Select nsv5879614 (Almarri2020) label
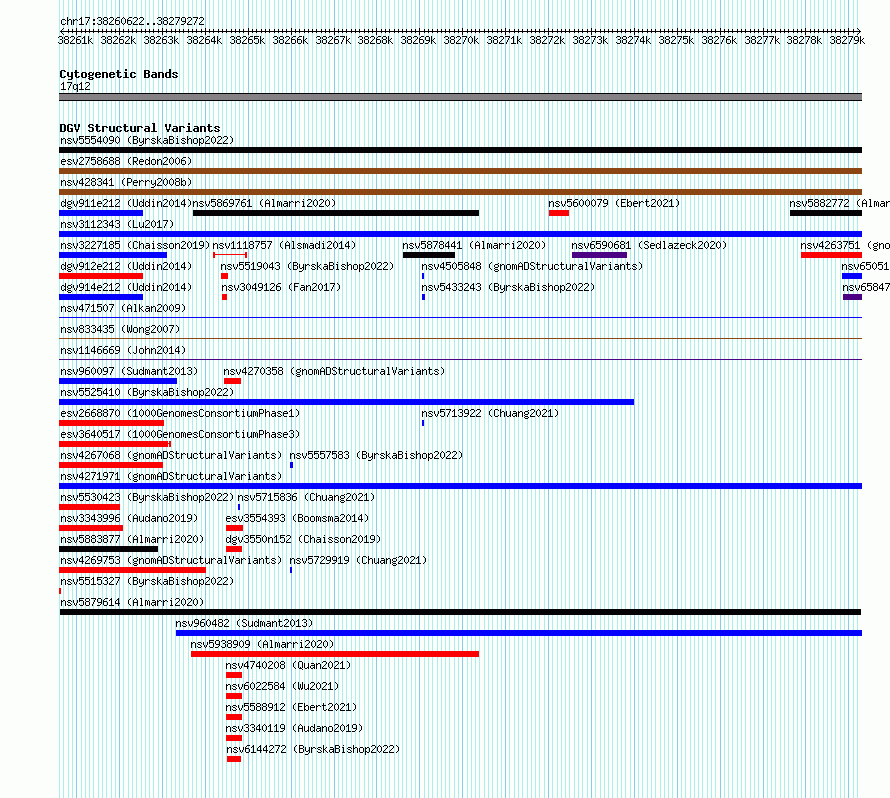890x798 pixels. [132, 602]
